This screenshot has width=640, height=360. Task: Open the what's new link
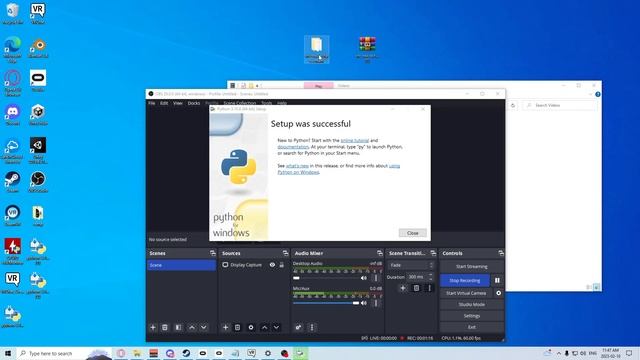[297, 166]
